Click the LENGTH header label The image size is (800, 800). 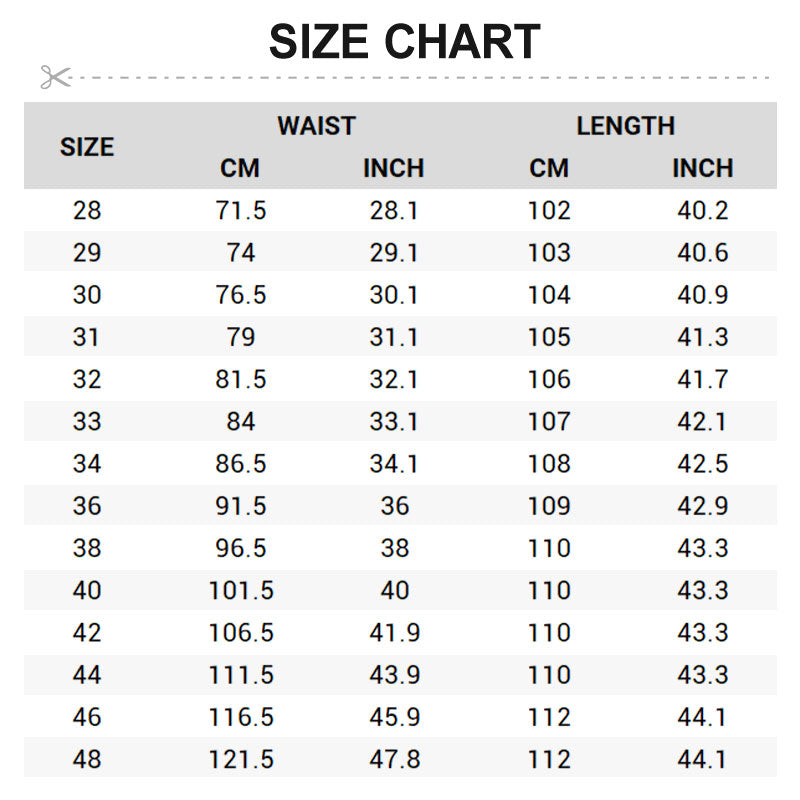[625, 126]
